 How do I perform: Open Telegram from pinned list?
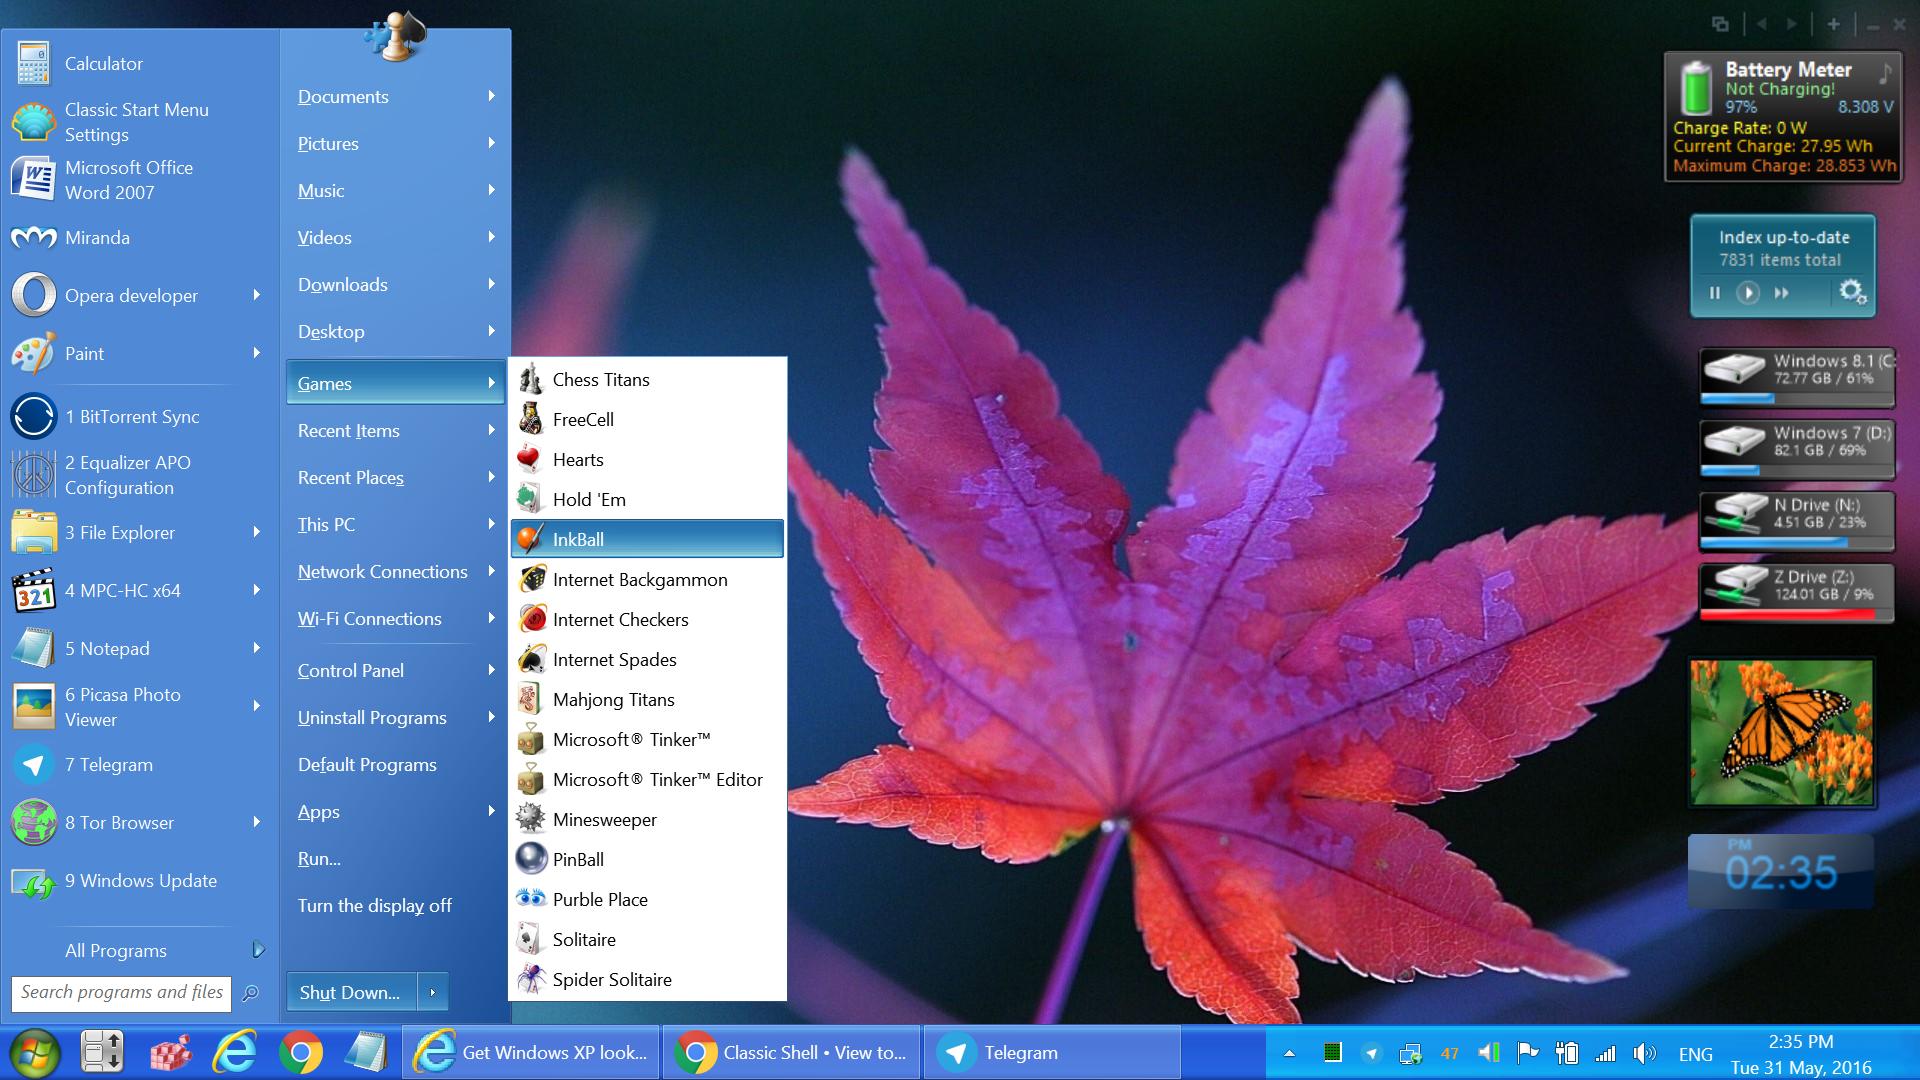pyautogui.click(x=116, y=765)
